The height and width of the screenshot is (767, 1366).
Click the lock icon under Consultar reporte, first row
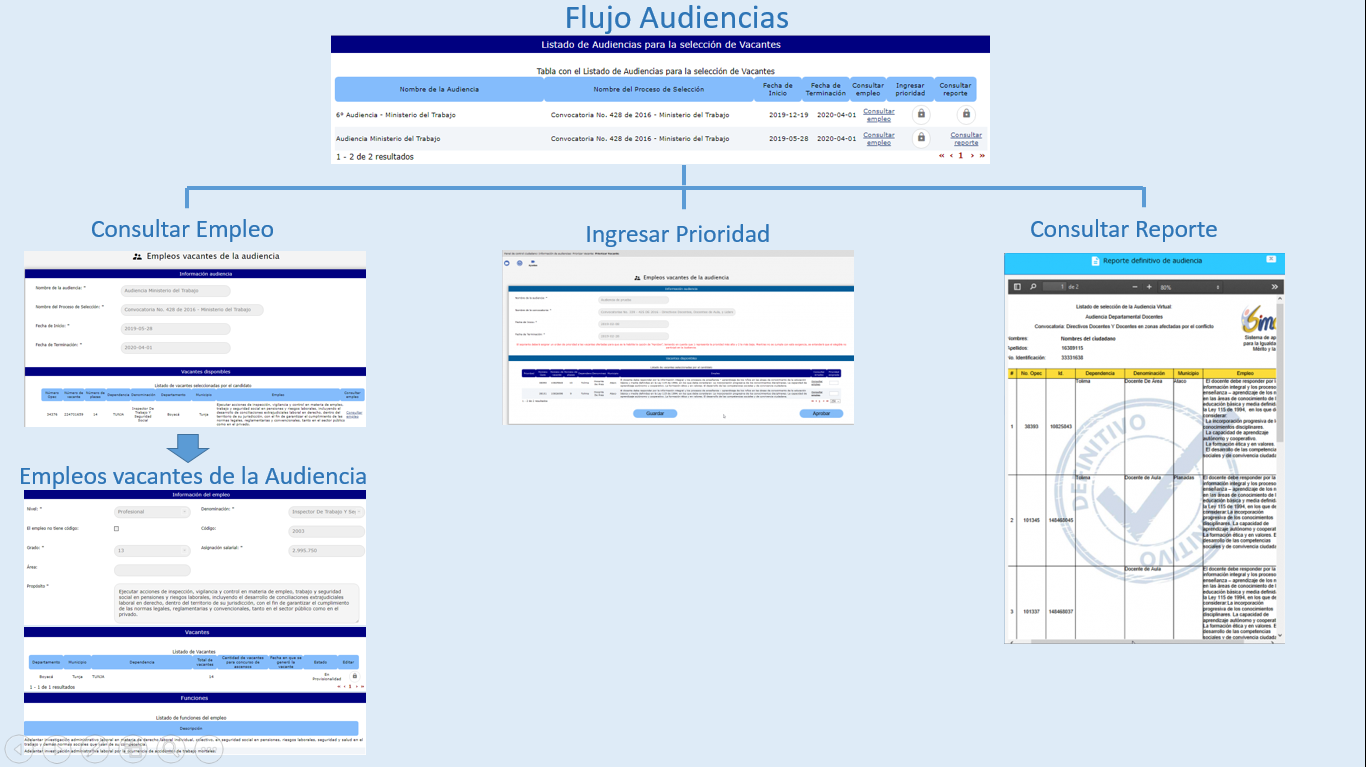coord(966,114)
